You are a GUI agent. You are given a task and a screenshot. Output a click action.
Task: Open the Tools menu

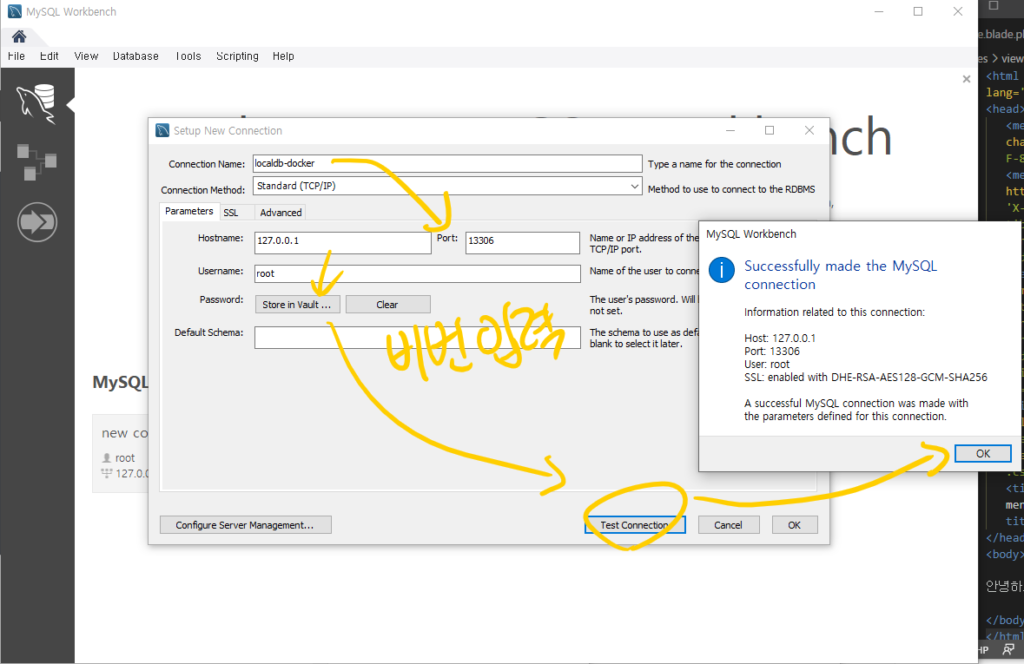(x=188, y=56)
